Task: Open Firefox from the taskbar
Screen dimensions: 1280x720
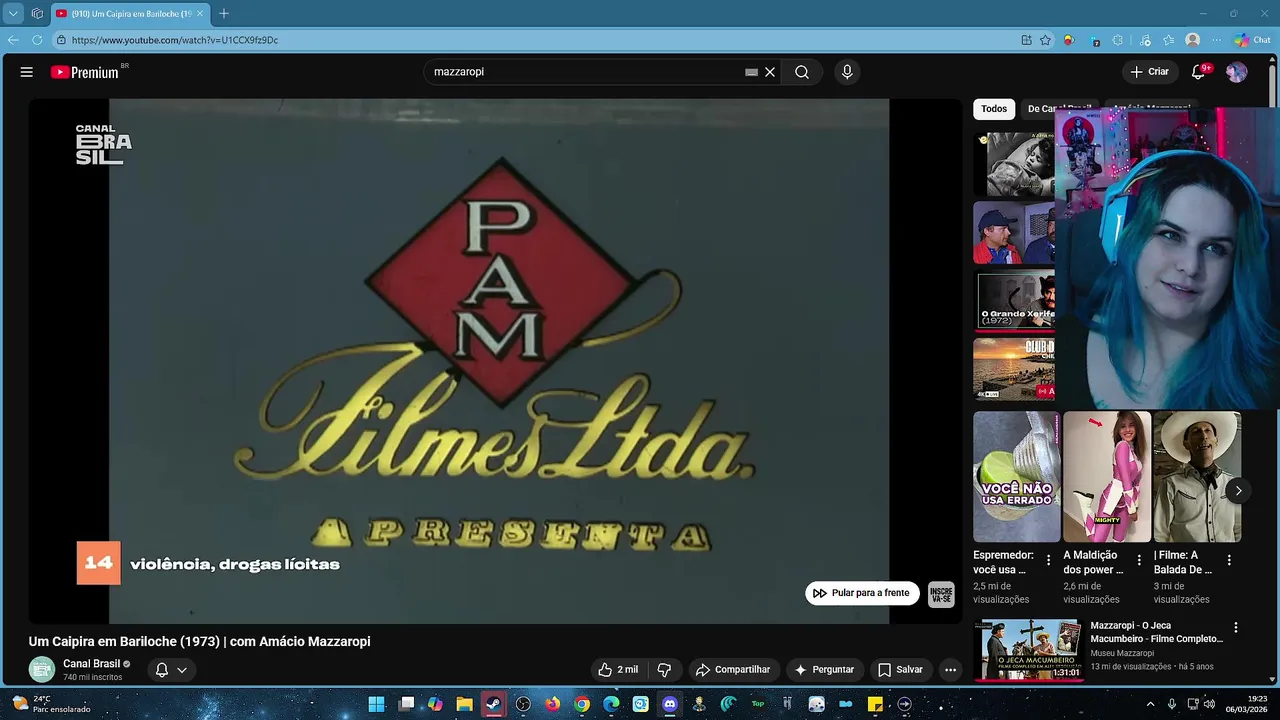Action: (553, 704)
